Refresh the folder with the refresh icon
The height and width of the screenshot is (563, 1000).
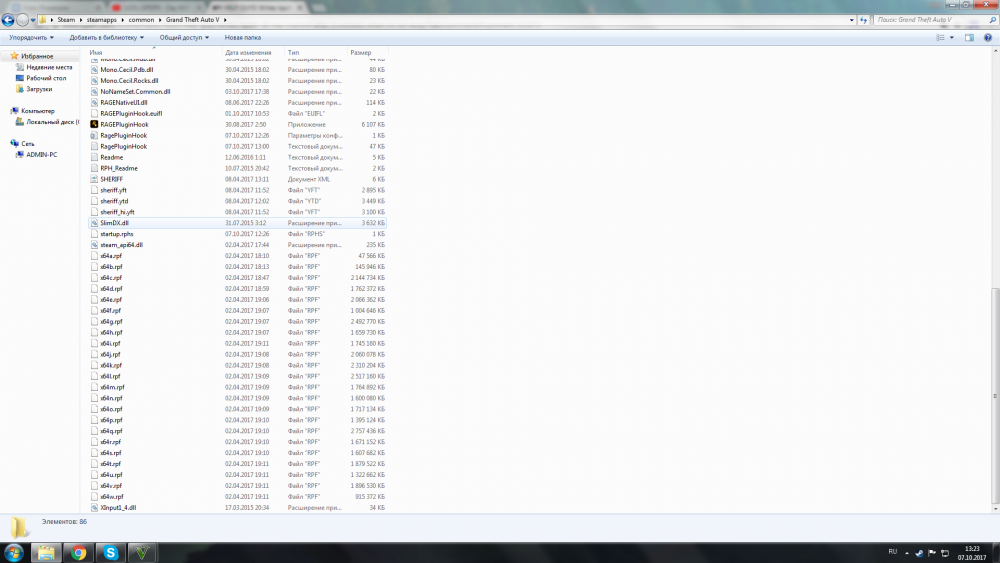863,20
